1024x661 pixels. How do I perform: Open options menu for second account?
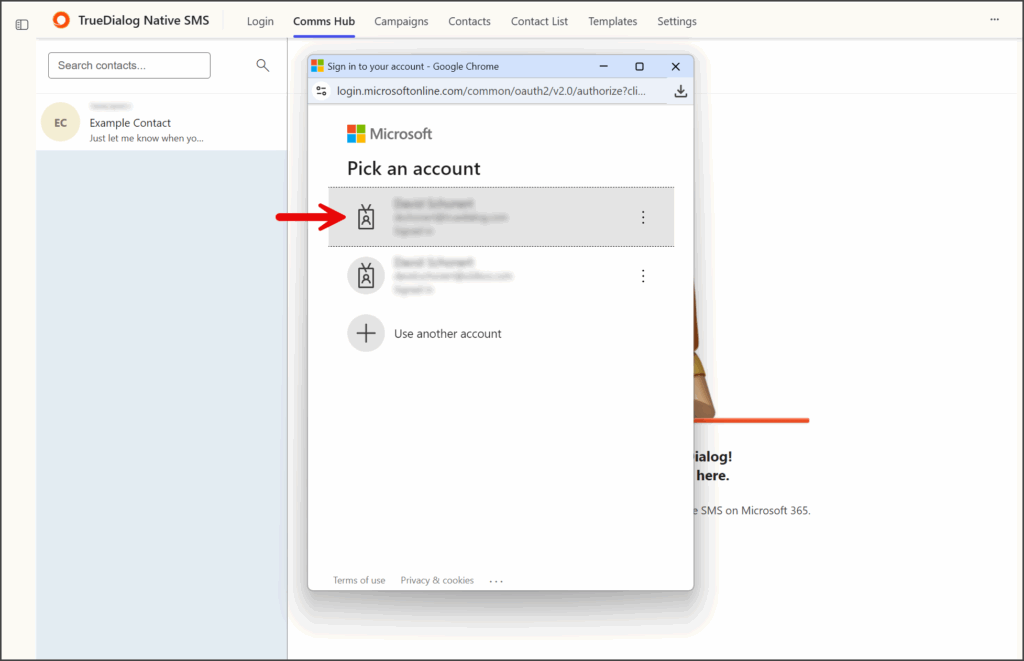point(643,276)
